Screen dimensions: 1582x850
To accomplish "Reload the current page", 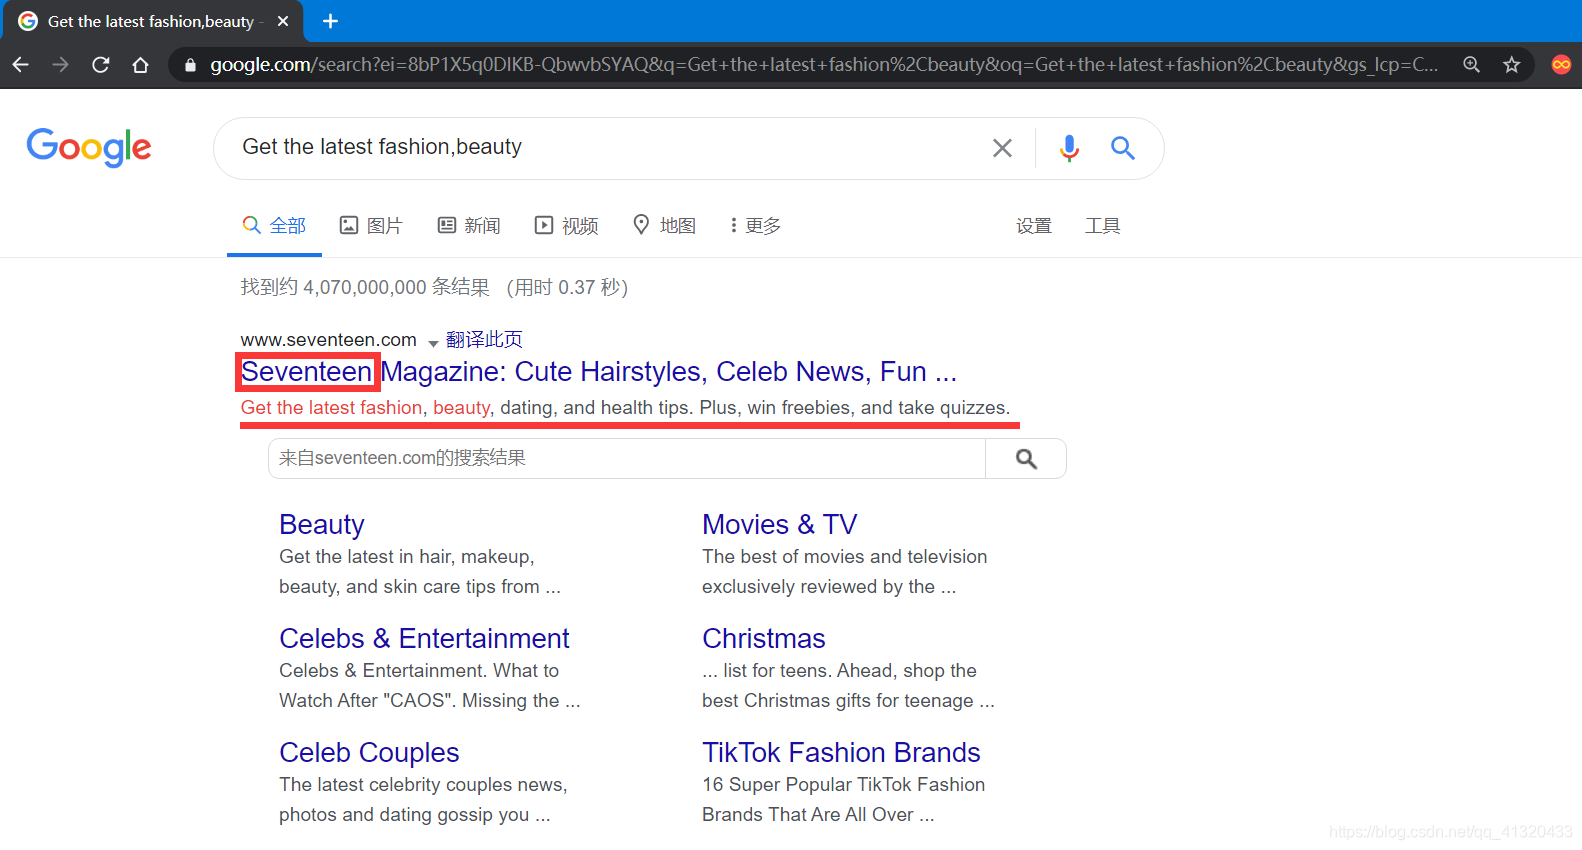I will (100, 65).
